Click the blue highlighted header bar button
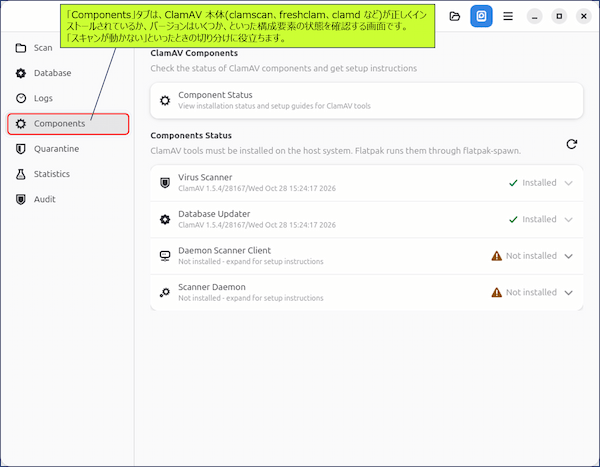Screen dimensions: 600x467 [481, 16]
